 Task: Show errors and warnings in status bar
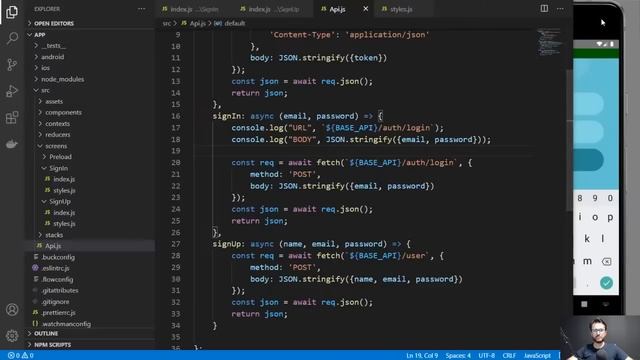pos(20,356)
